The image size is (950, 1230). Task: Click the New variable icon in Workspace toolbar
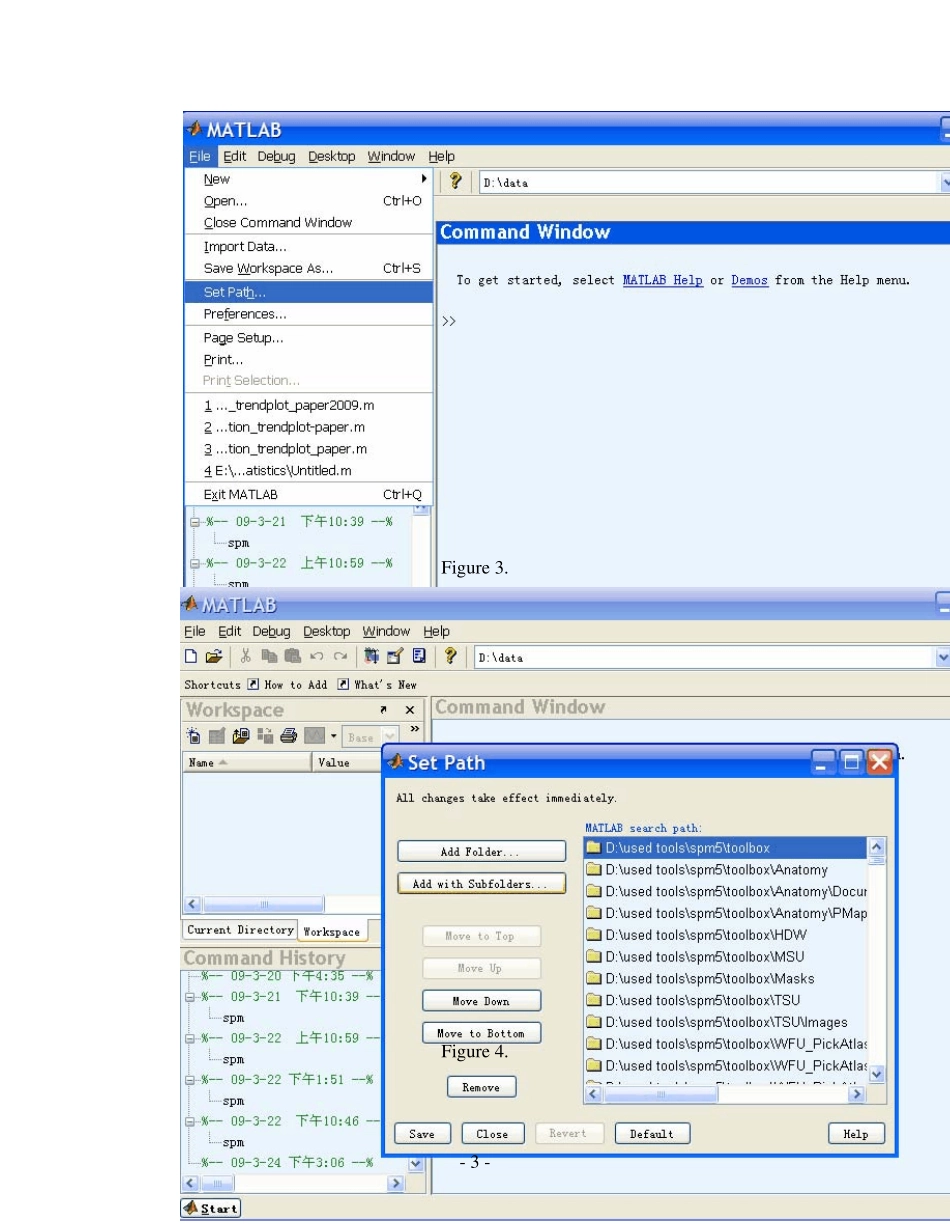pyautogui.click(x=192, y=737)
